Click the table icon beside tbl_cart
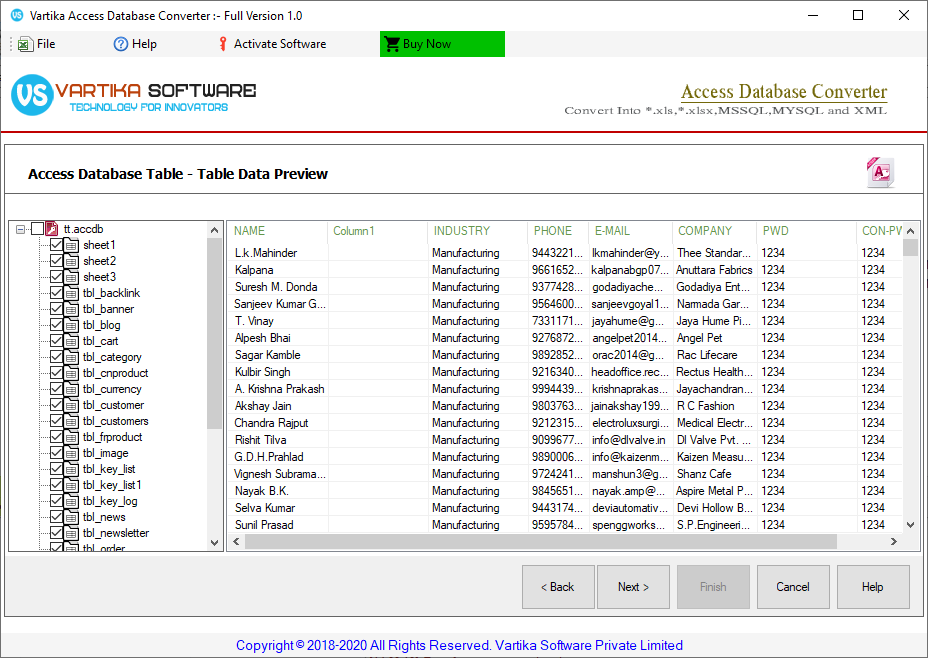Screen dimensions: 928x658 [x=72, y=341]
